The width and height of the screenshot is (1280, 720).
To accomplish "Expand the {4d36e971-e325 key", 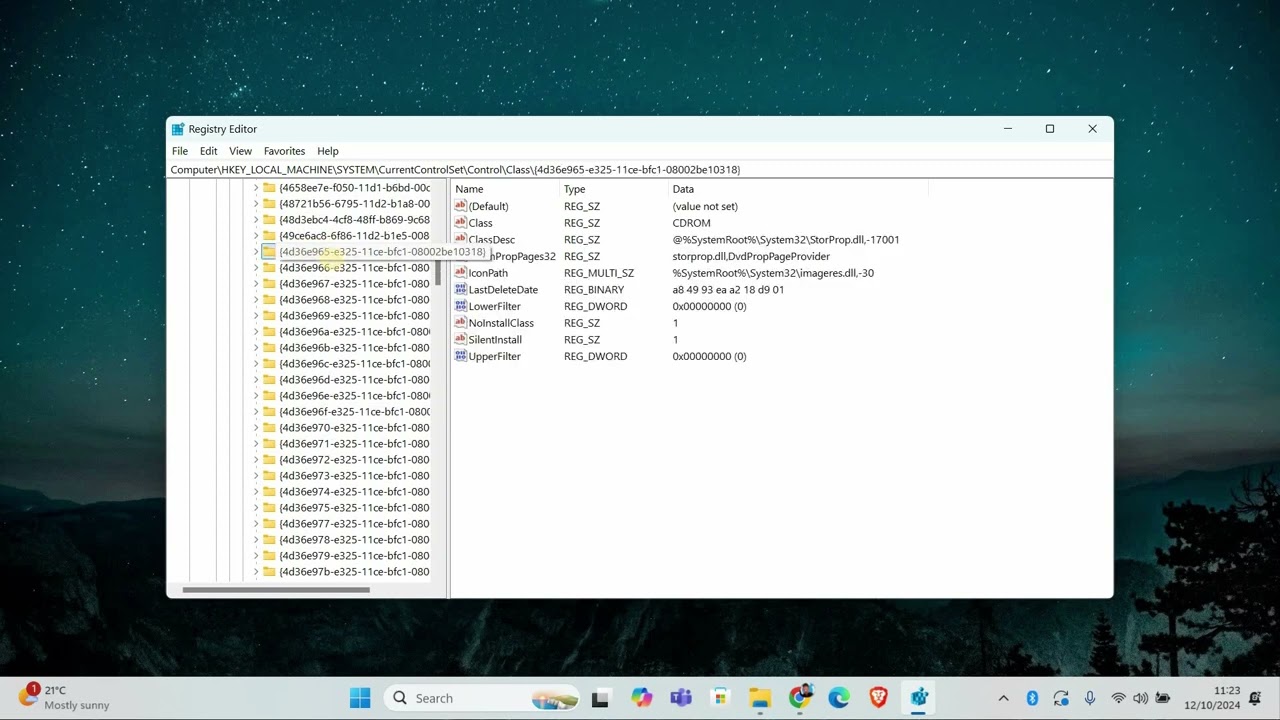I will pos(256,444).
